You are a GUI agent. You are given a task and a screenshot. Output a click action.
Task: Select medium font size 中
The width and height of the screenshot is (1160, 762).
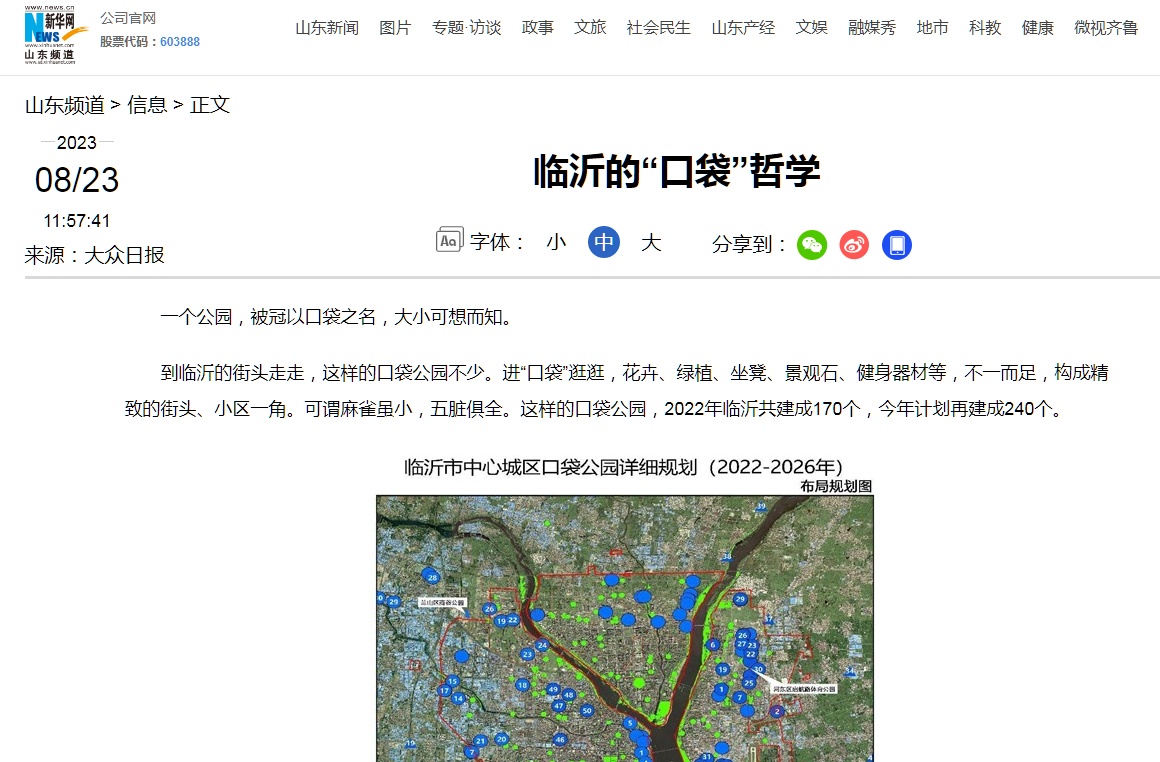tap(604, 242)
